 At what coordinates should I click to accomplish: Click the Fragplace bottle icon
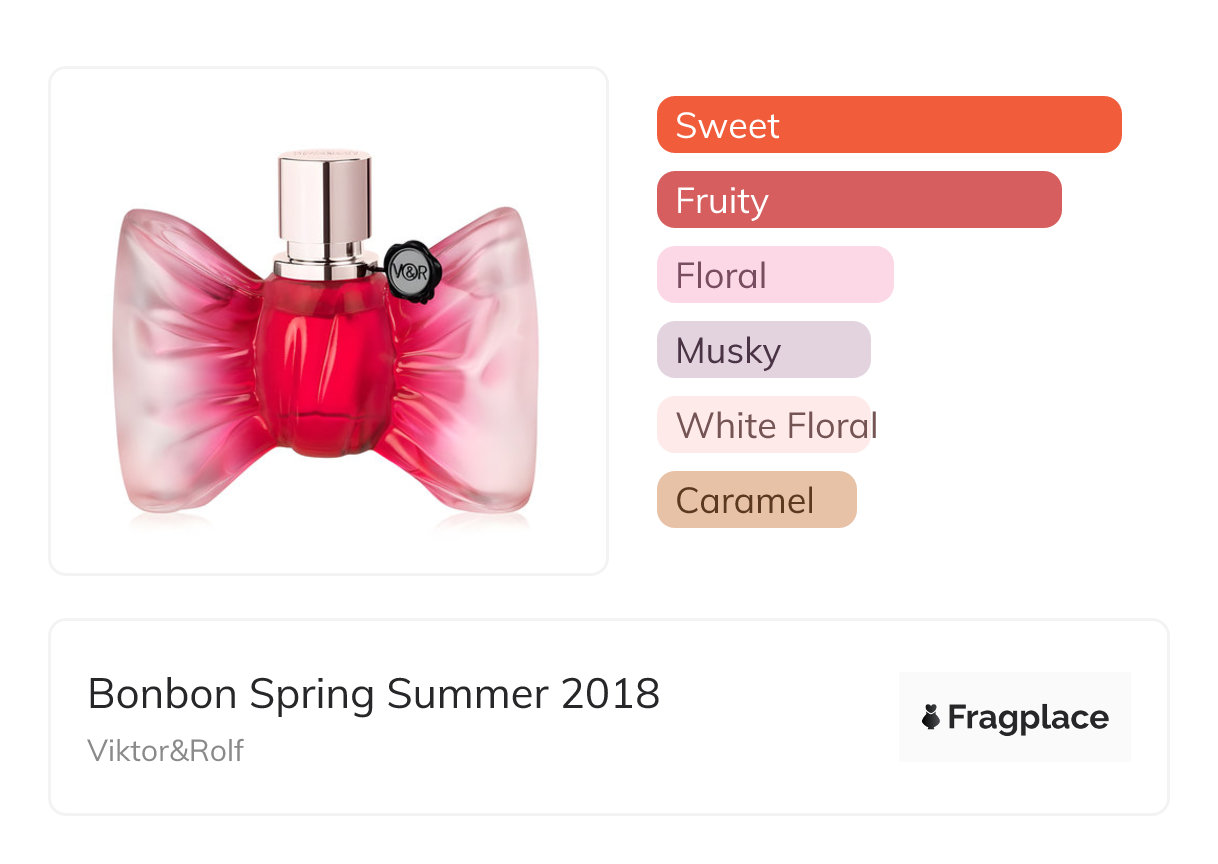[931, 717]
